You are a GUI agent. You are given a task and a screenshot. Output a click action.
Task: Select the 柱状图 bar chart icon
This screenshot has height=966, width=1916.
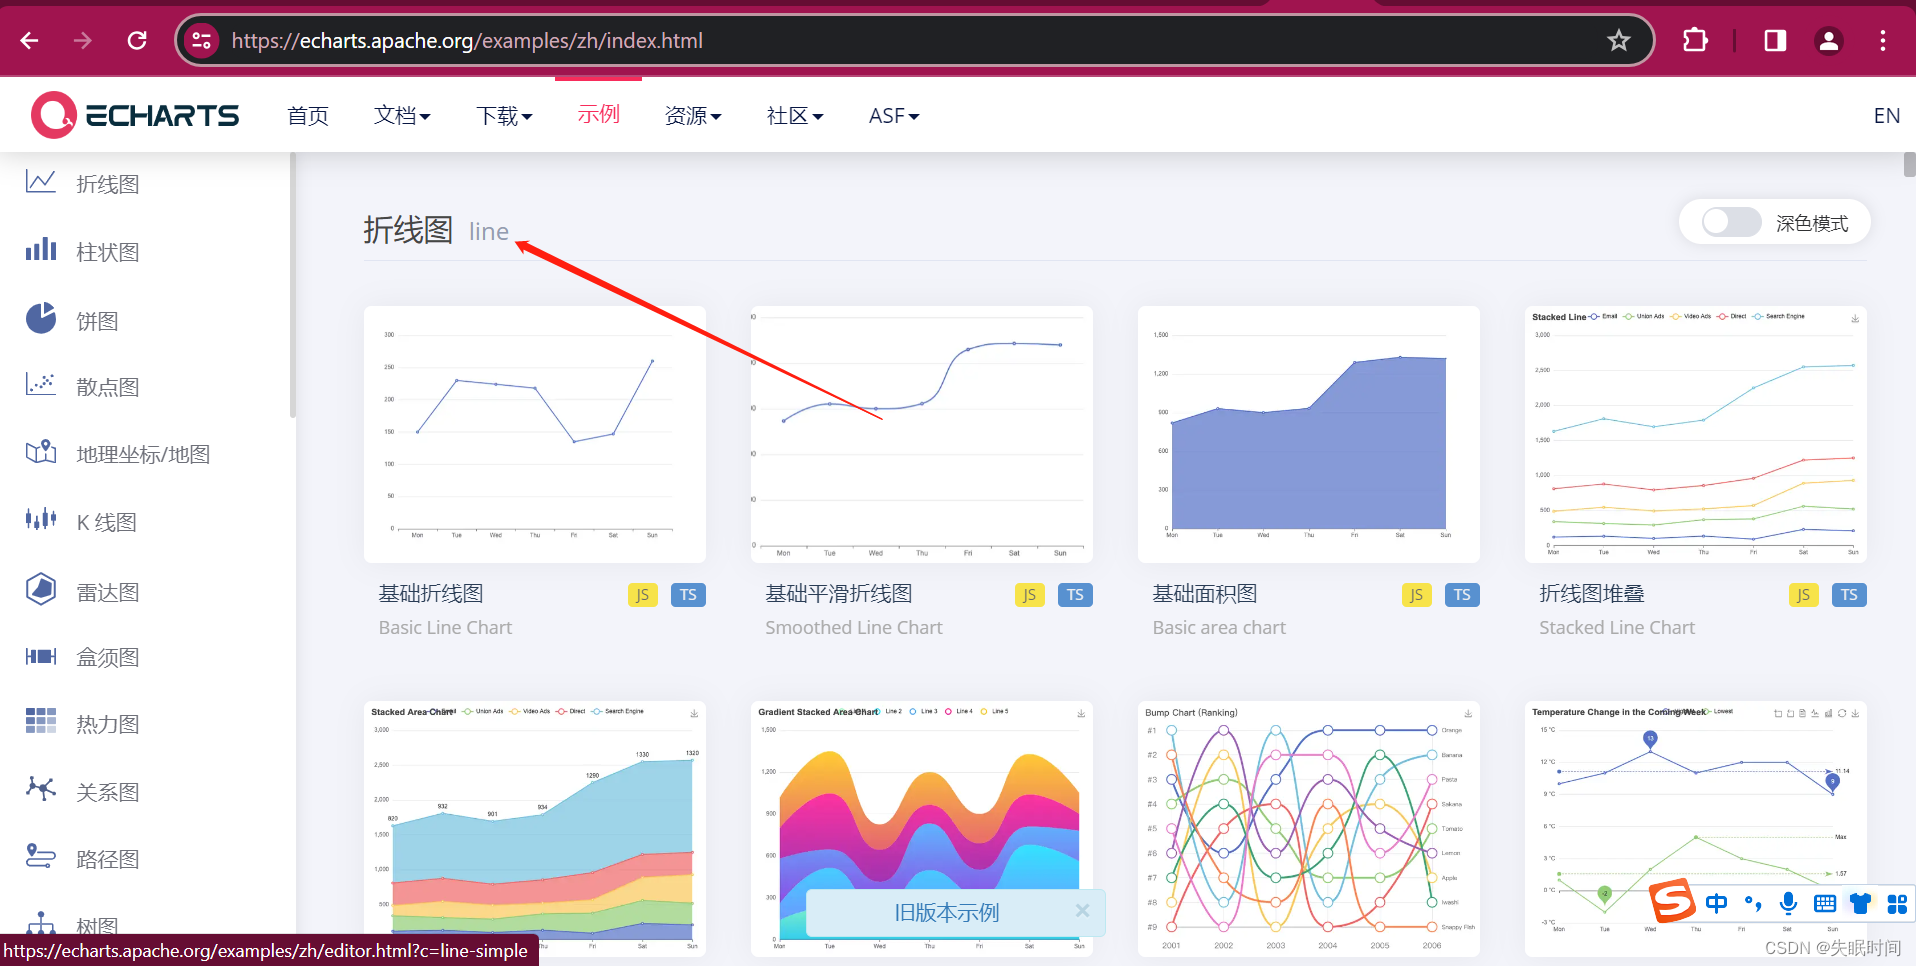pos(41,250)
